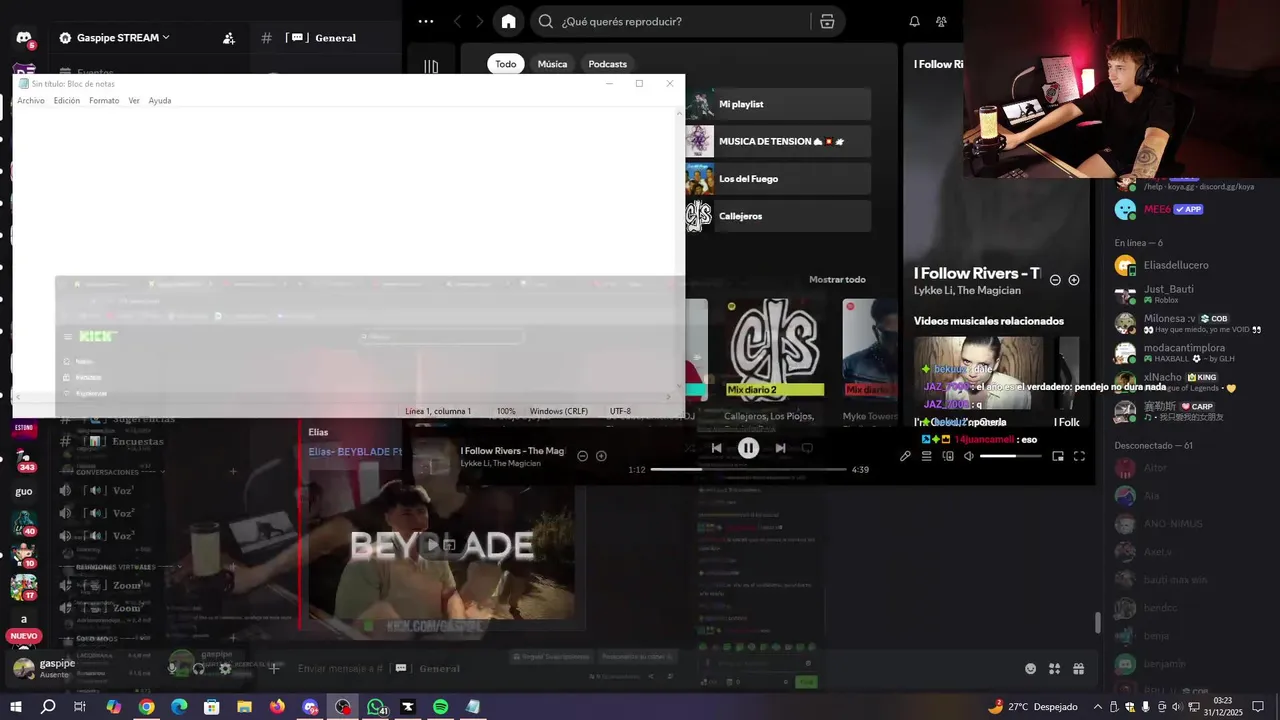This screenshot has width=1280, height=720.
Task: Click the Discord message input field
Action: coord(640,668)
